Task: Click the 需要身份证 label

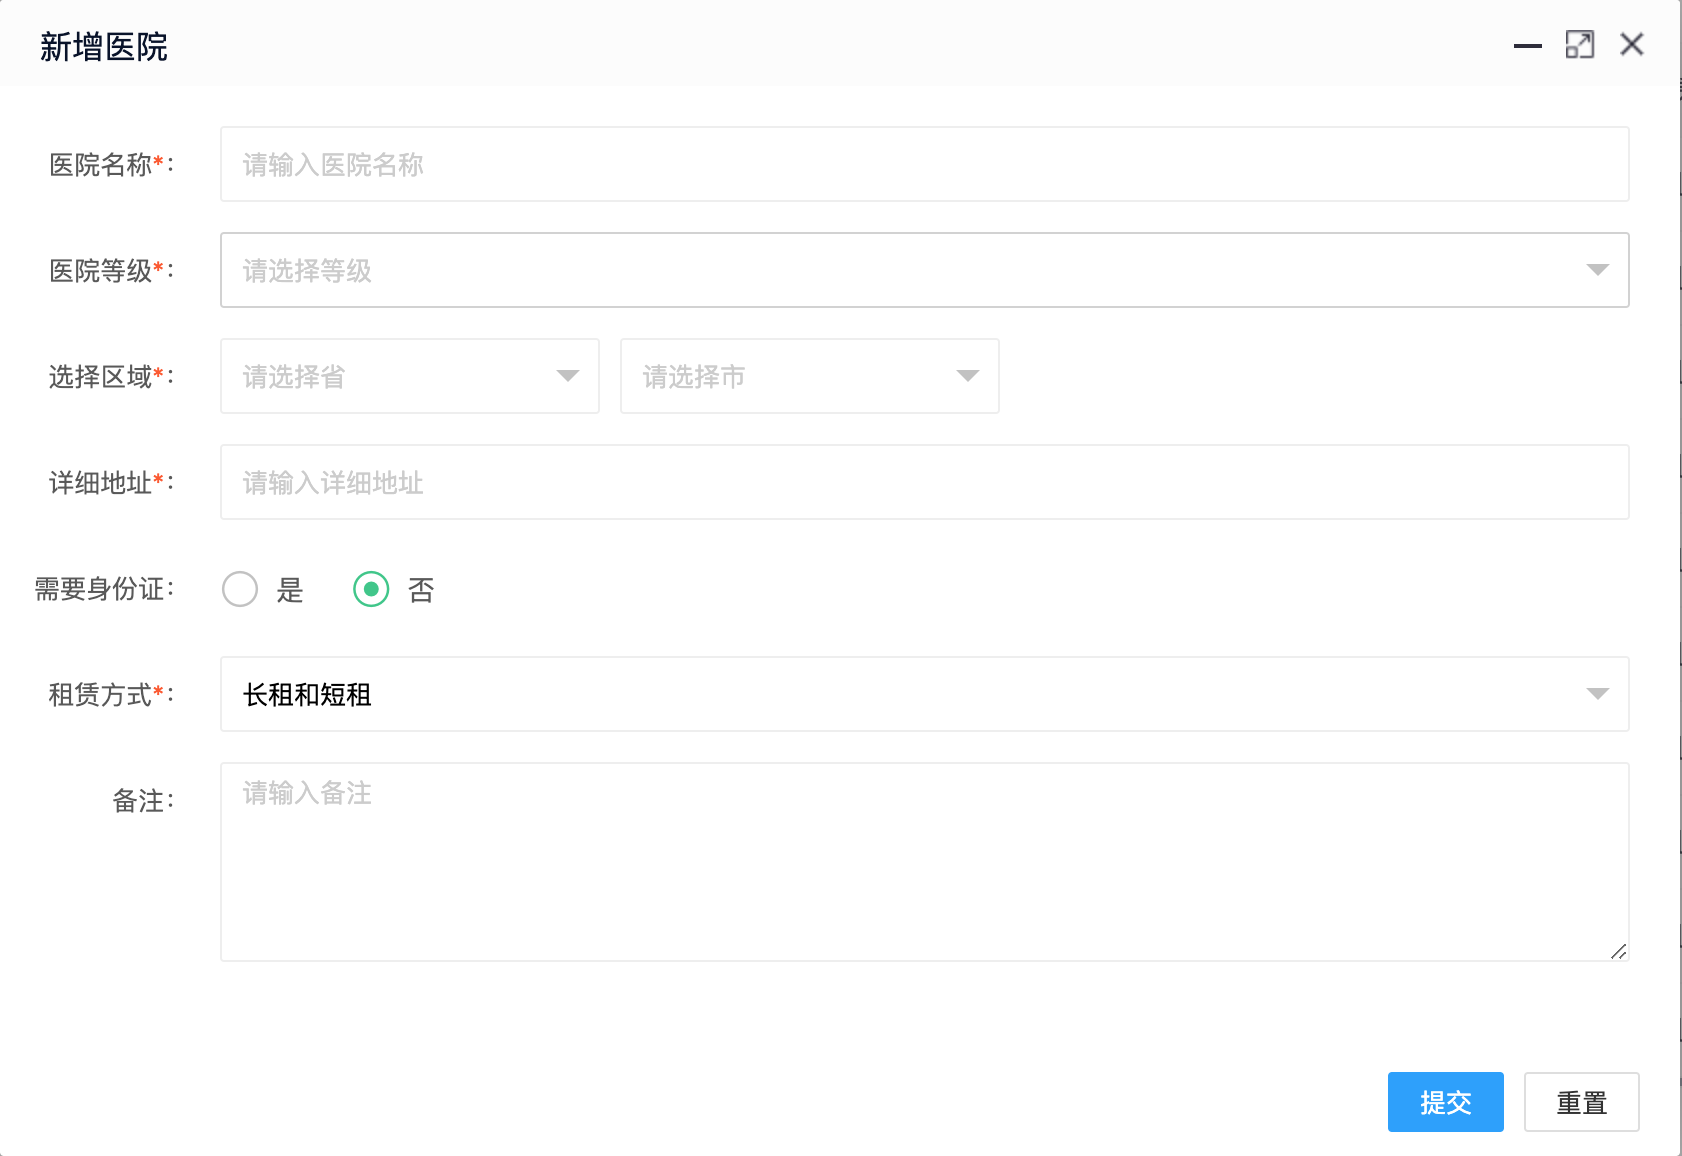Action: pos(104,589)
